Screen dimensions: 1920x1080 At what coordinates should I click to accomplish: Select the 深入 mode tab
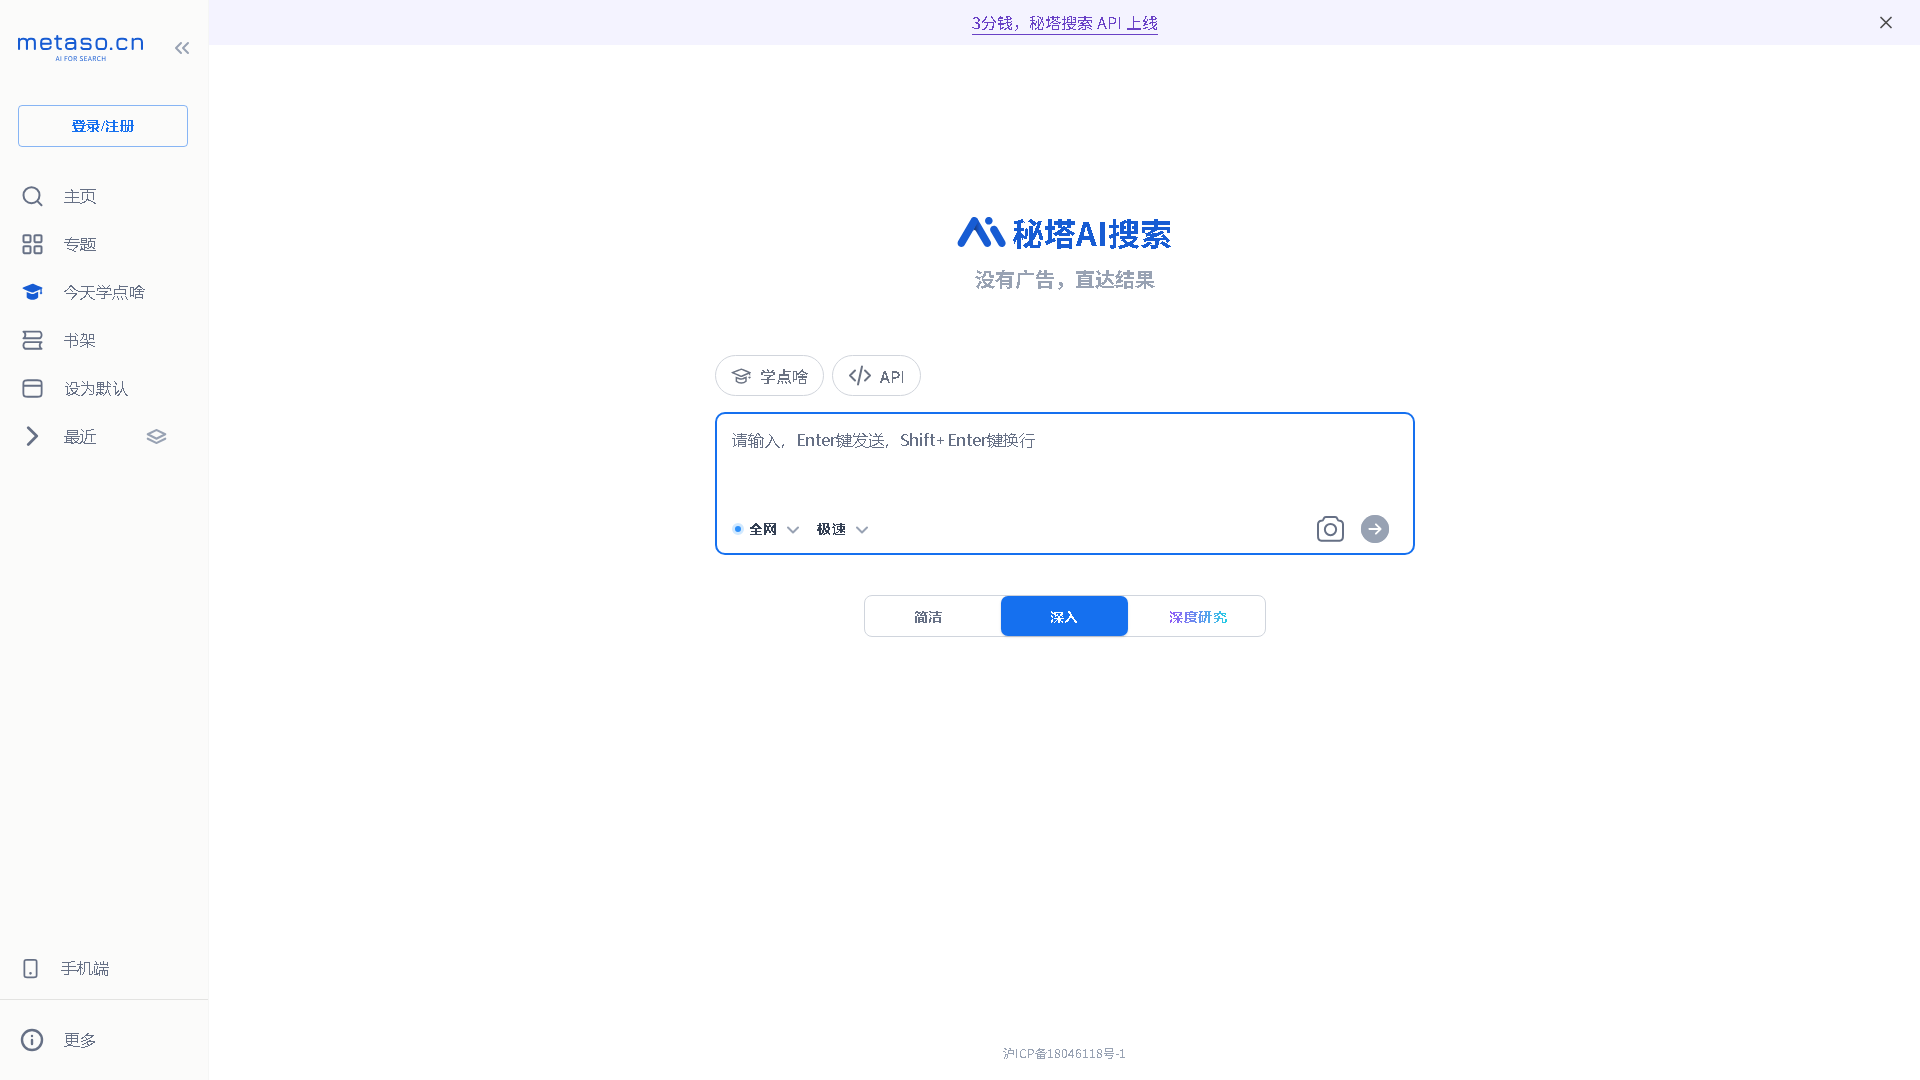click(x=1064, y=616)
